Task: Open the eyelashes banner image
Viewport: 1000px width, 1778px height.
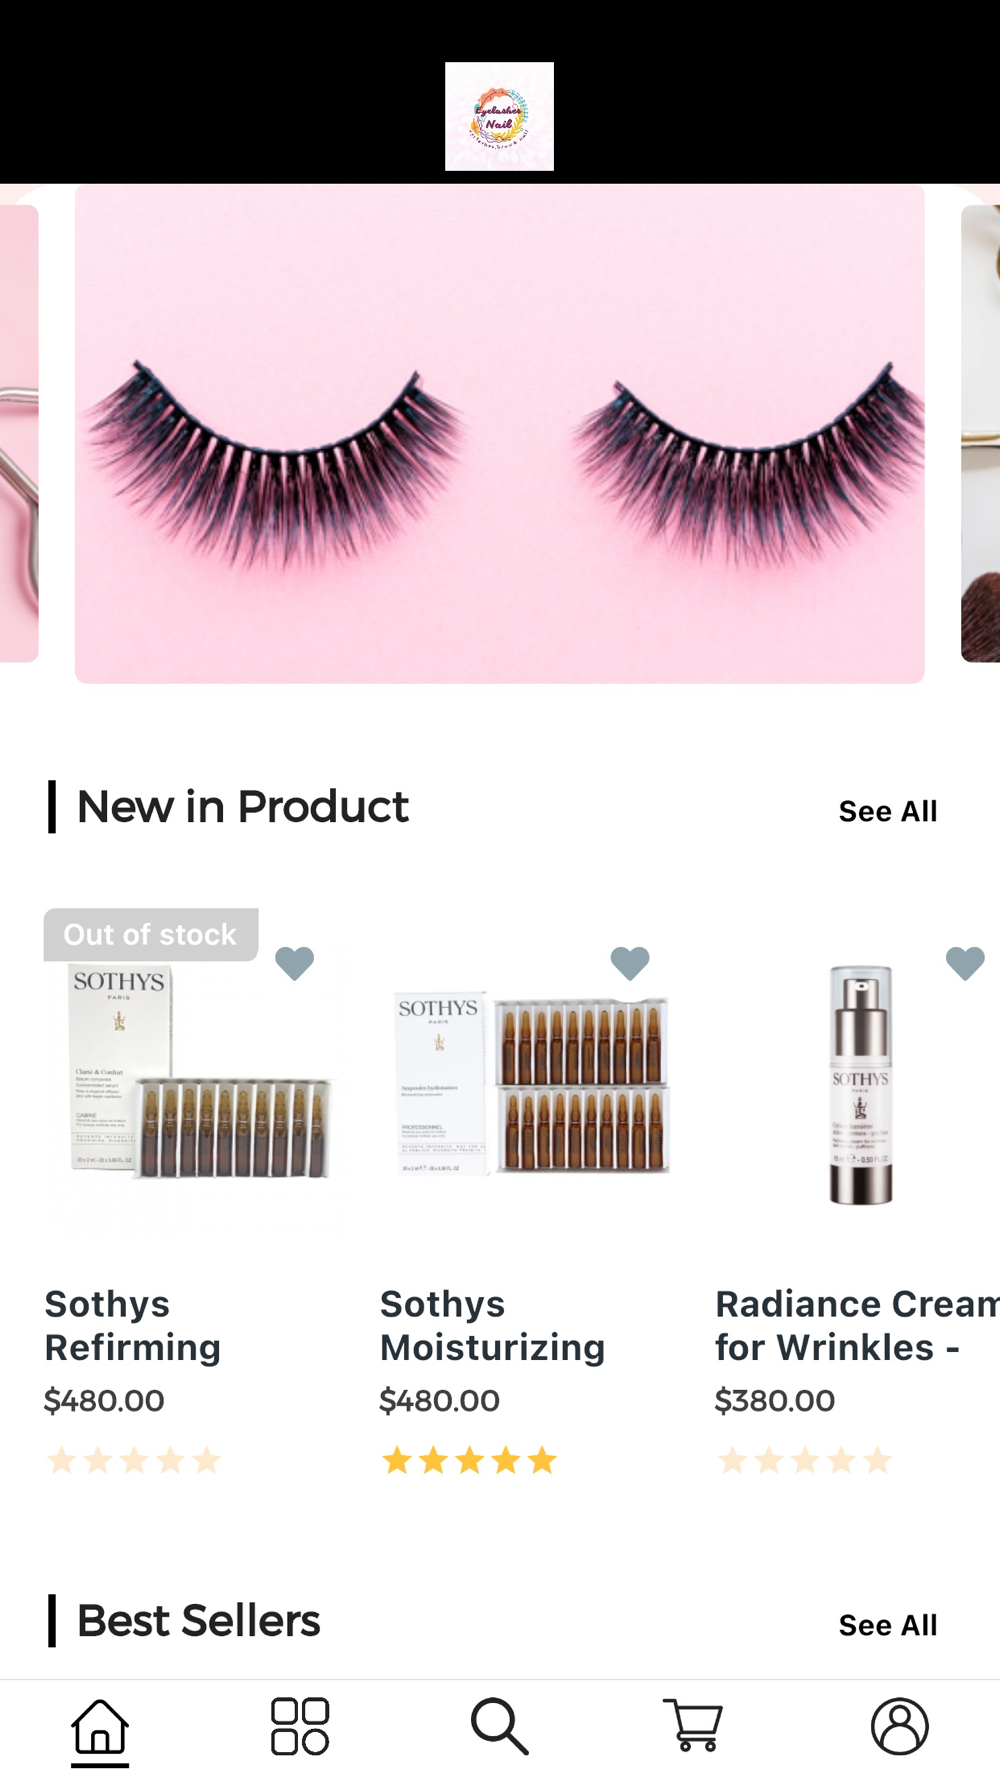Action: click(x=500, y=434)
